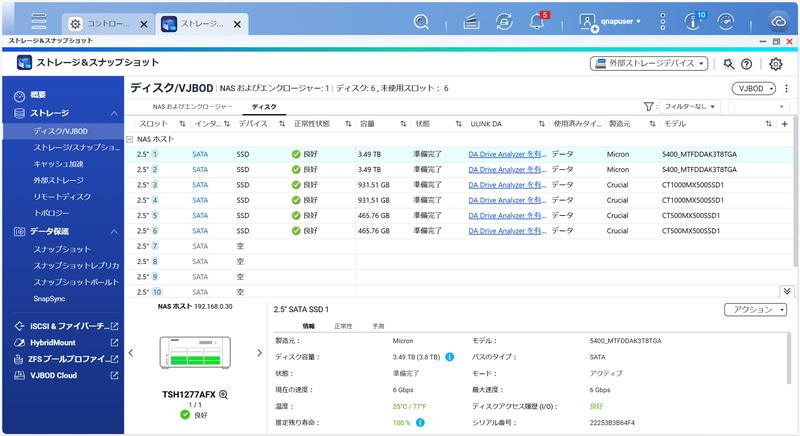Viewport: 800px width, 436px height.
Task: Sort by the 容量 column arrows
Action: tap(403, 124)
